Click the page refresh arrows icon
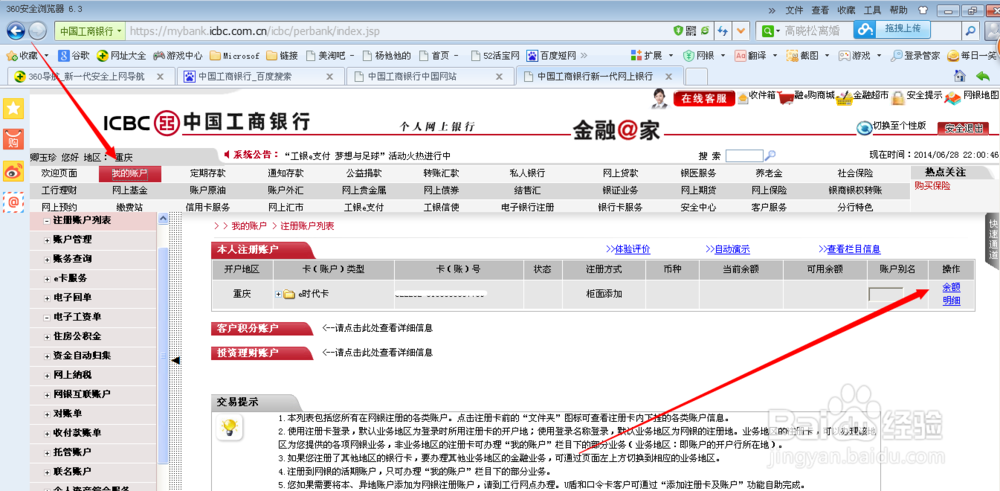 click(723, 31)
